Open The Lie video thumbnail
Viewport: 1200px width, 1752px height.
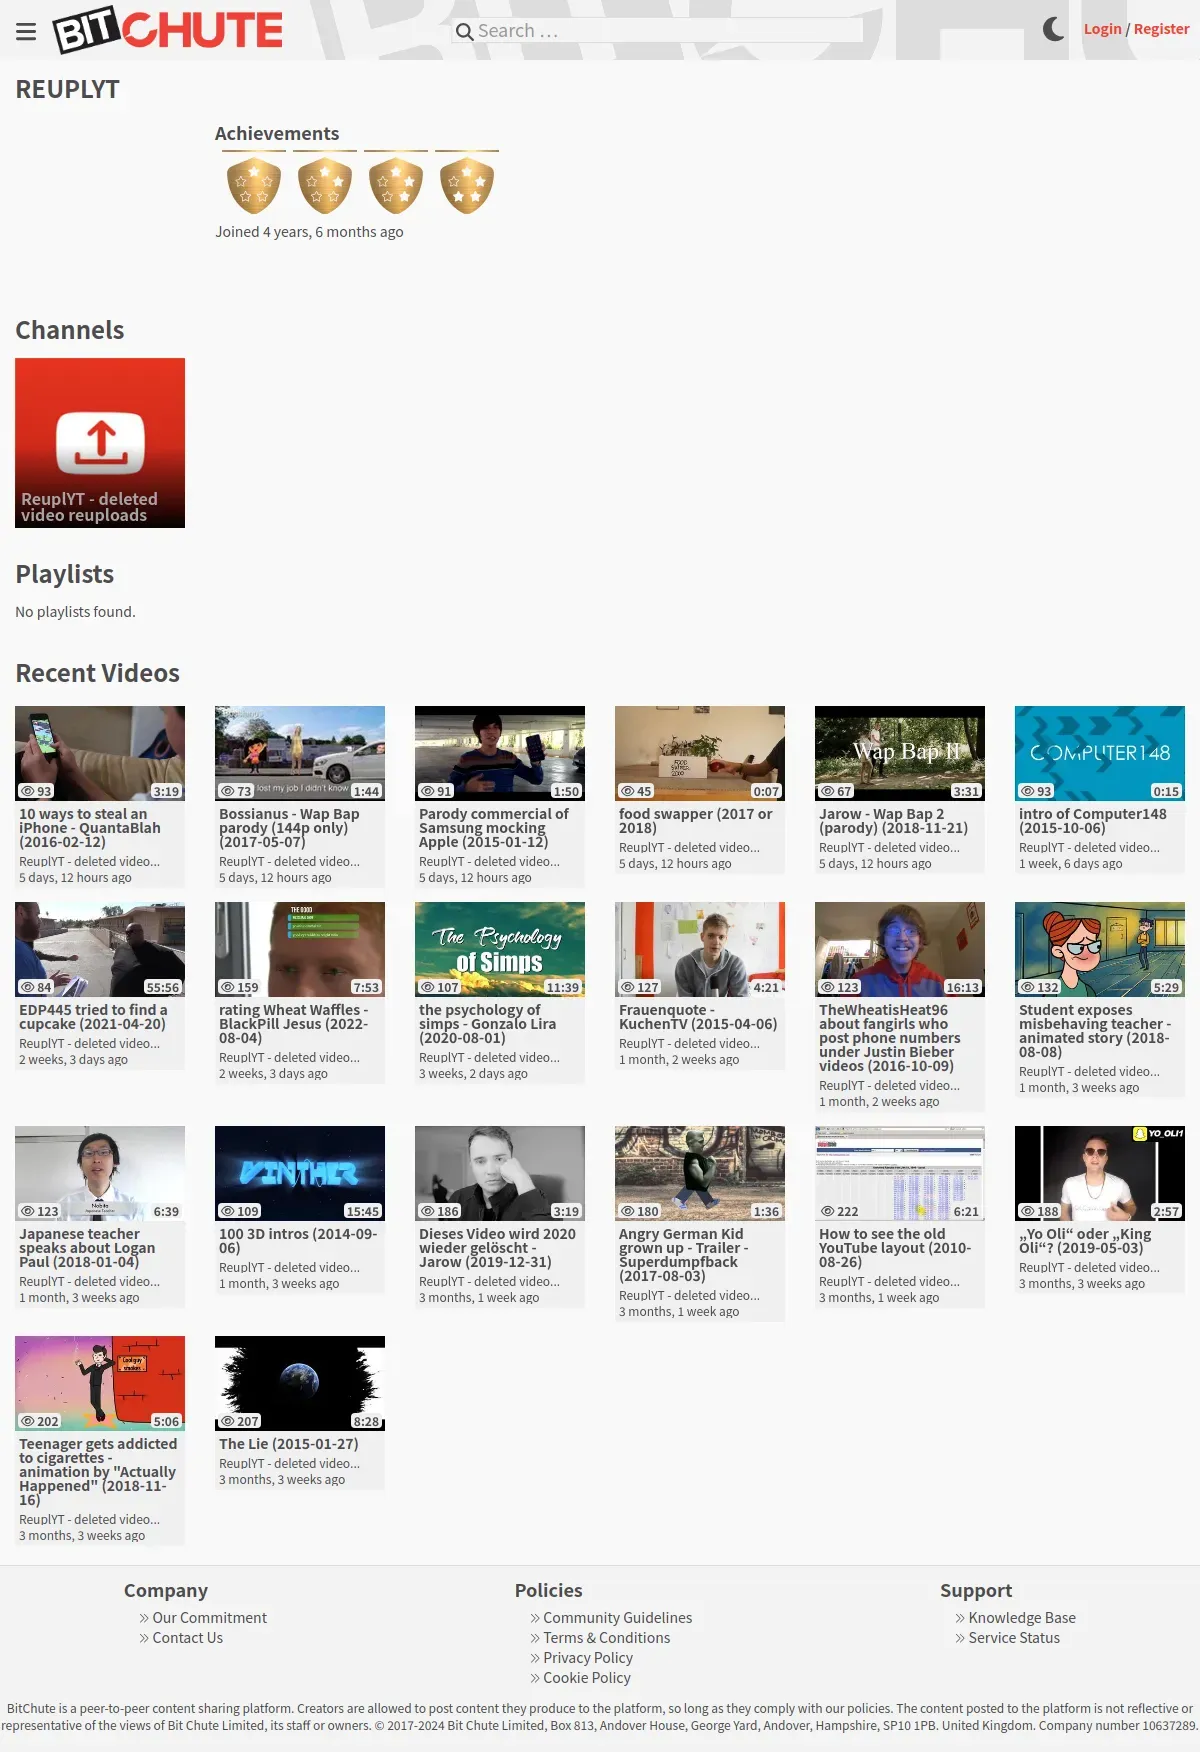(x=300, y=1383)
